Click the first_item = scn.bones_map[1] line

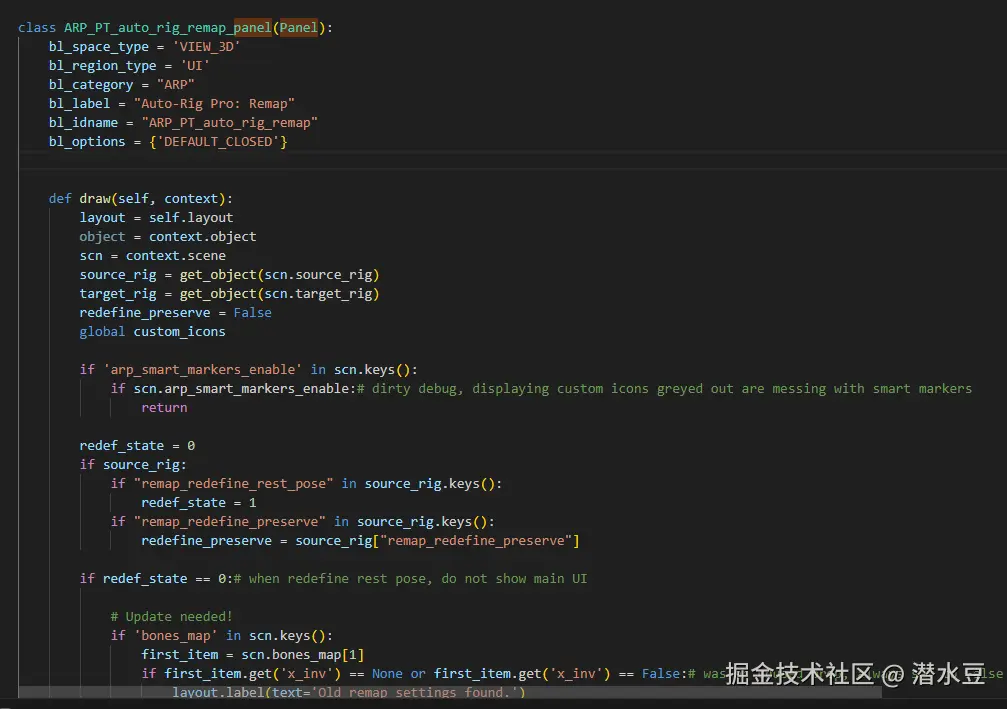tap(252, 654)
